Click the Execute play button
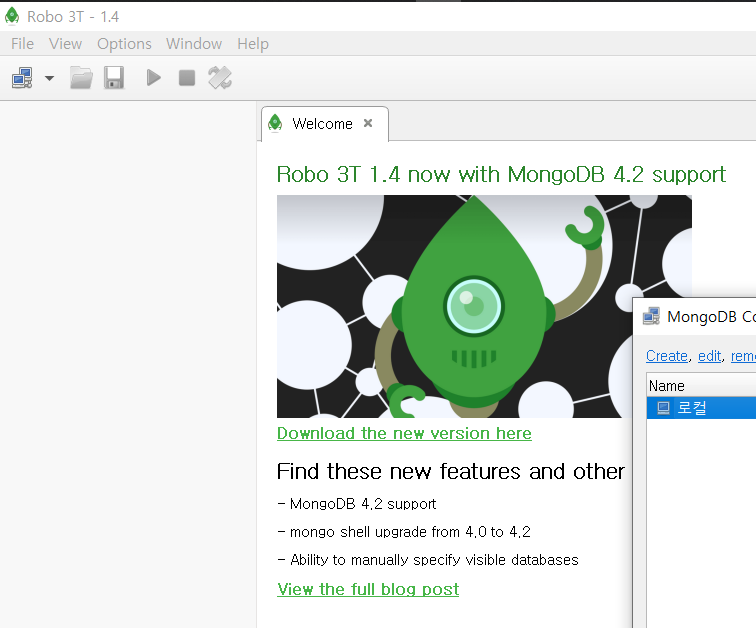This screenshot has height=628, width=756. point(153,78)
